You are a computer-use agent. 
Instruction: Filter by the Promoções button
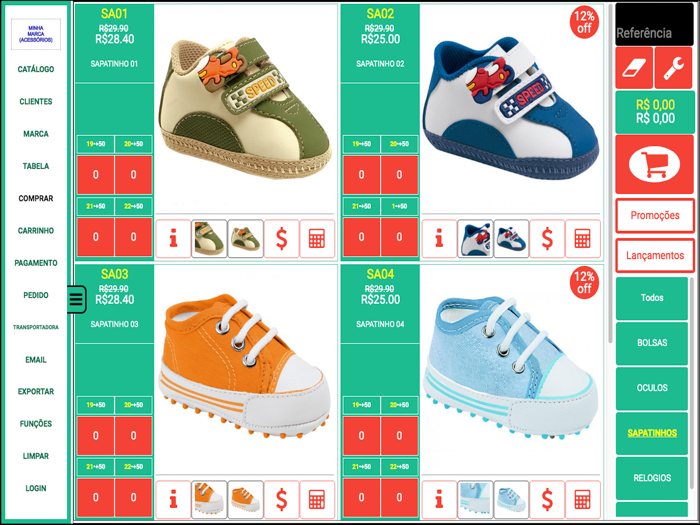(x=655, y=216)
